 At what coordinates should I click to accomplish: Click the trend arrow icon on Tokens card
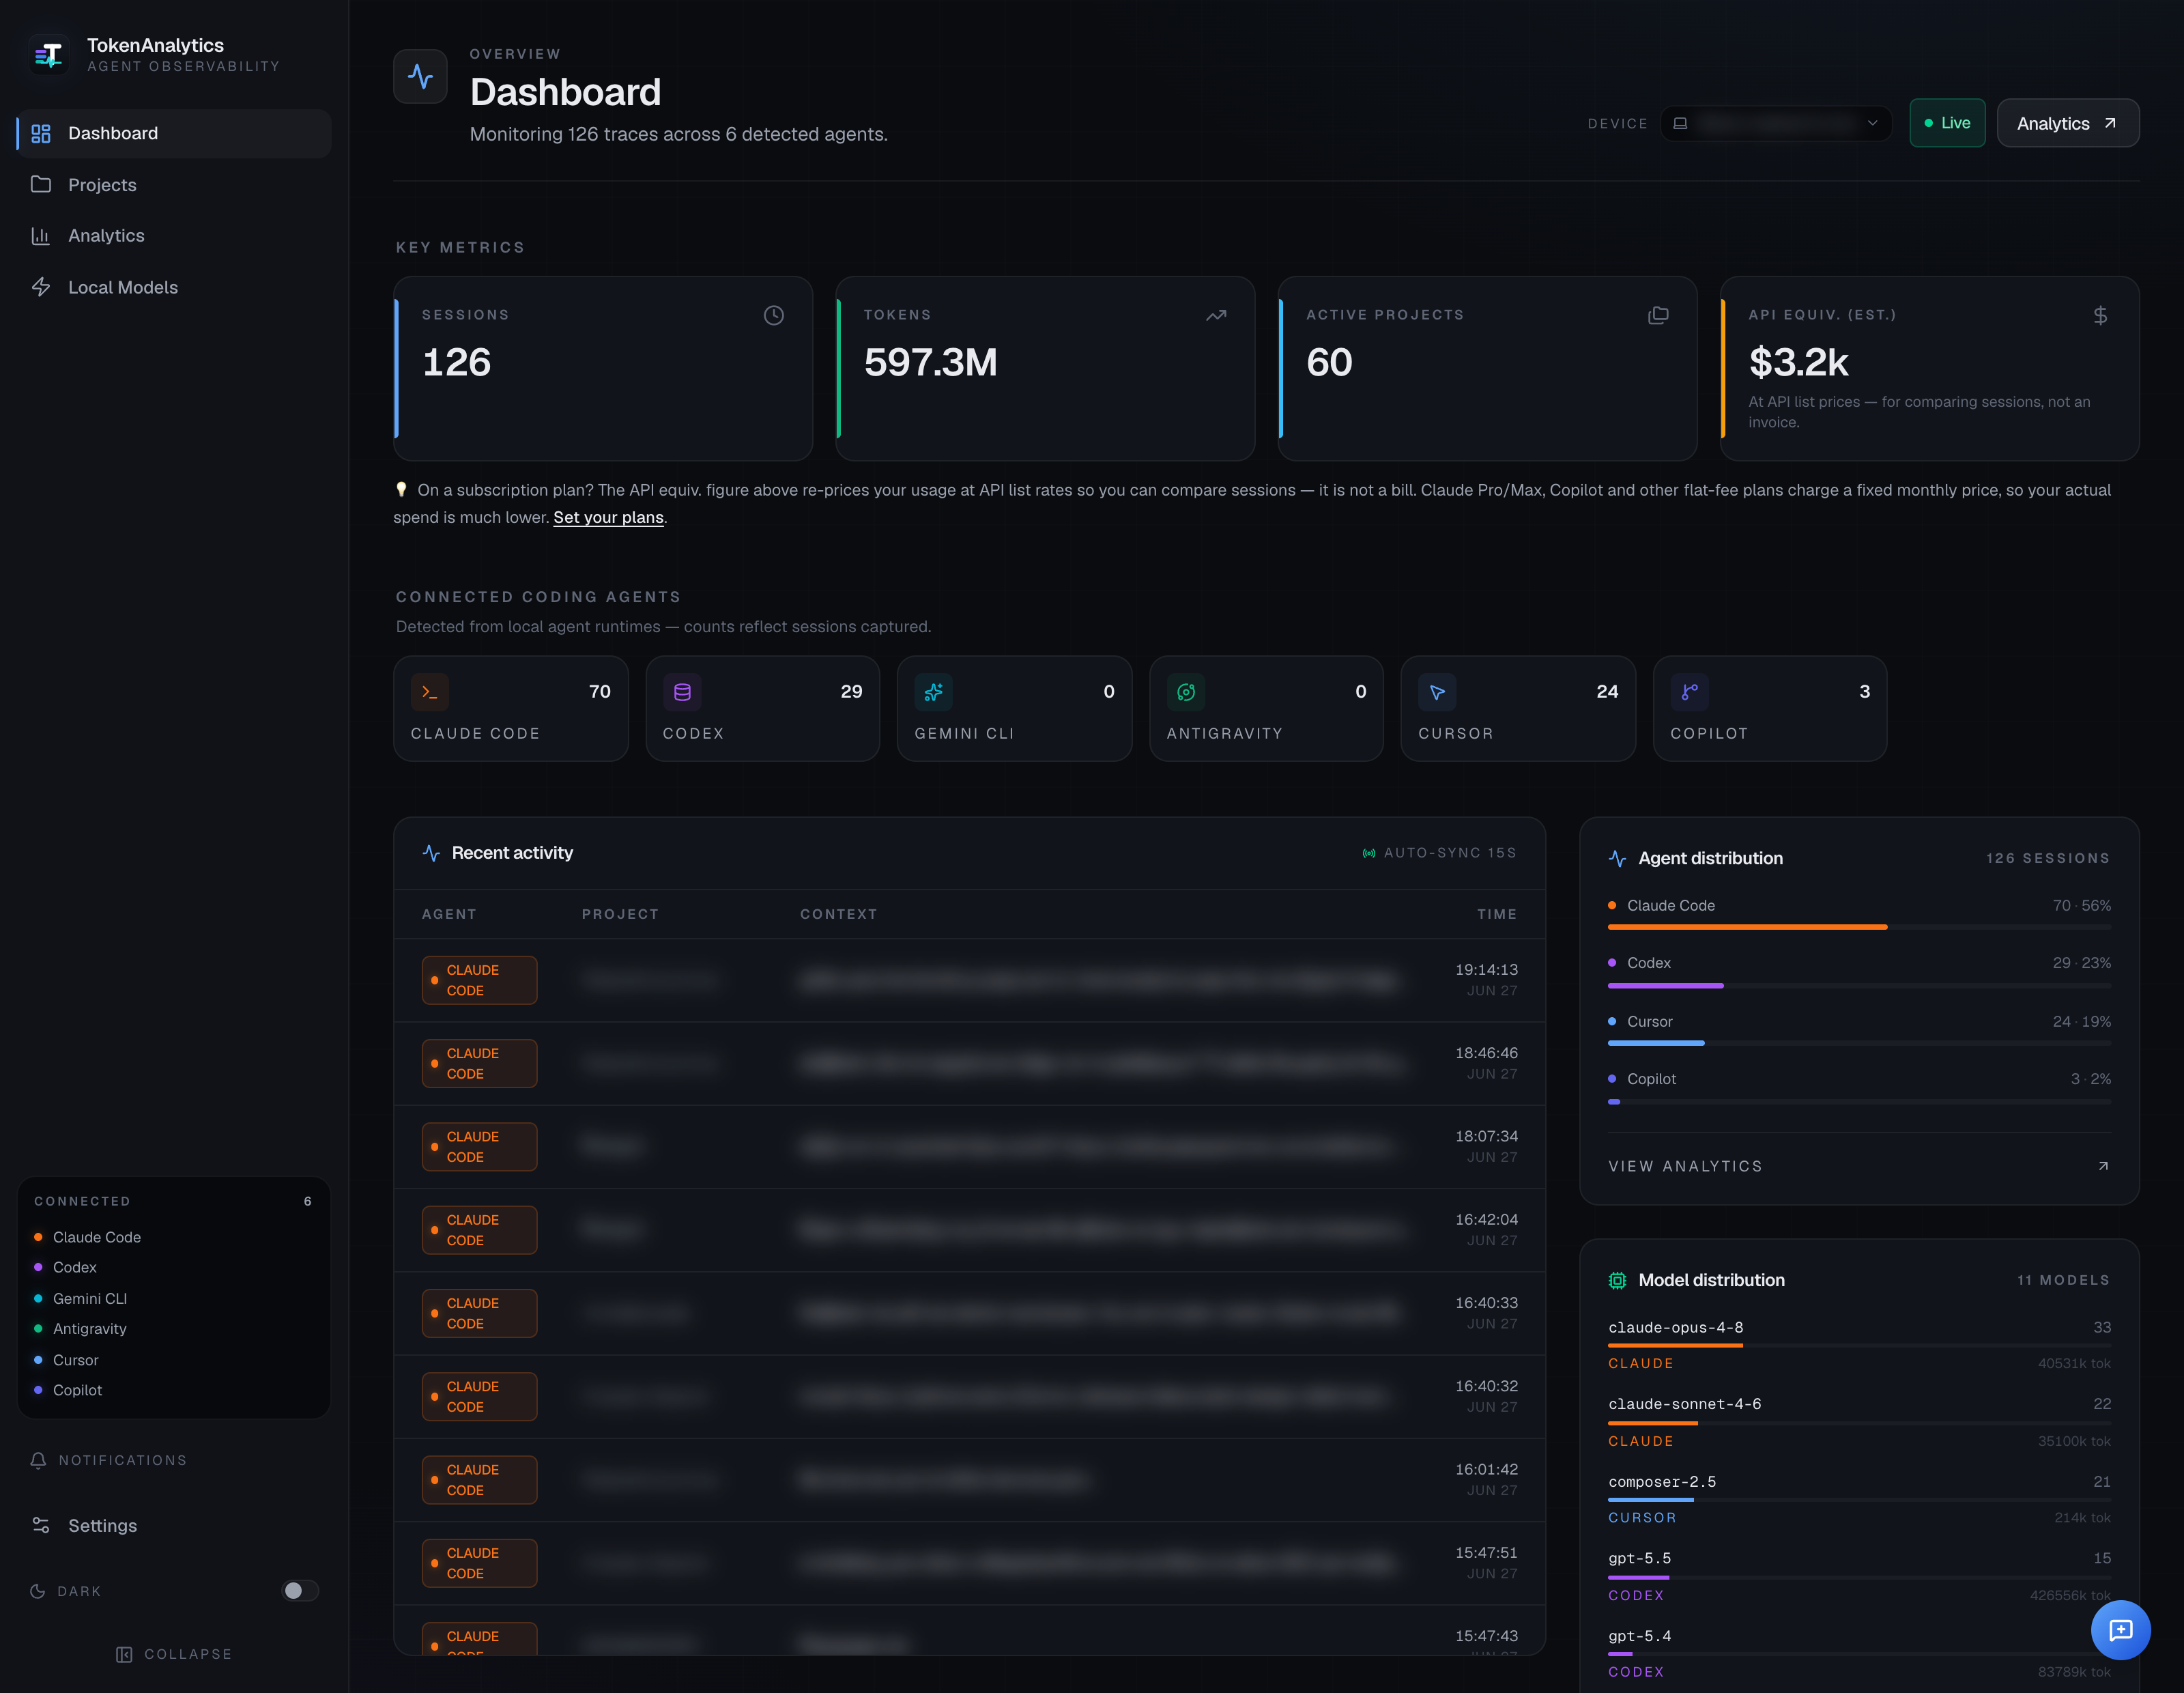[x=1216, y=316]
